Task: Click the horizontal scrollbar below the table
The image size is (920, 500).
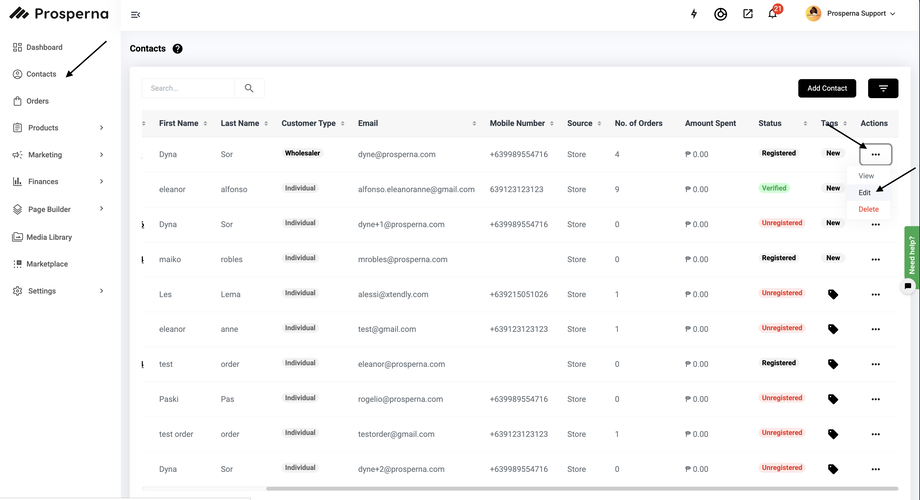Action: (x=520, y=489)
